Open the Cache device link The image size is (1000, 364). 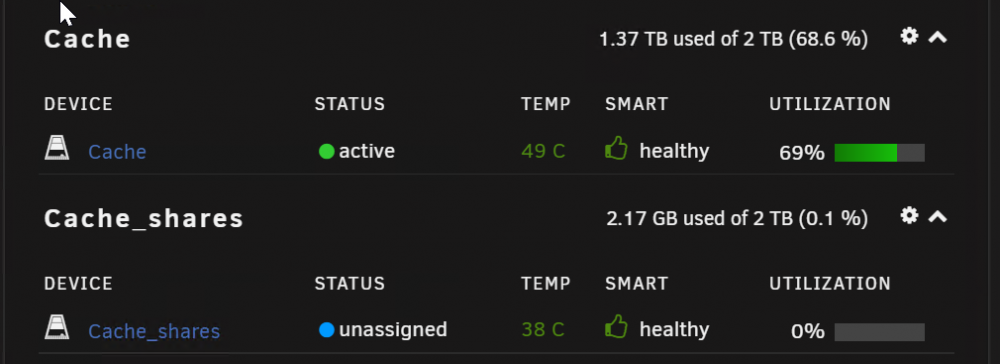coord(117,152)
